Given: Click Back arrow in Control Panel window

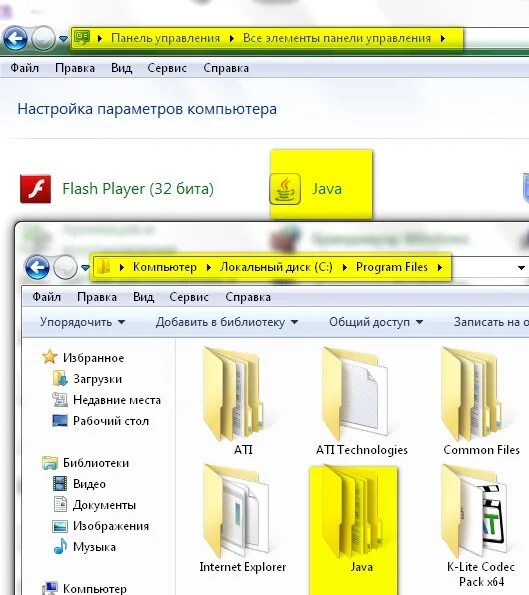Looking at the screenshot, I should 15,38.
